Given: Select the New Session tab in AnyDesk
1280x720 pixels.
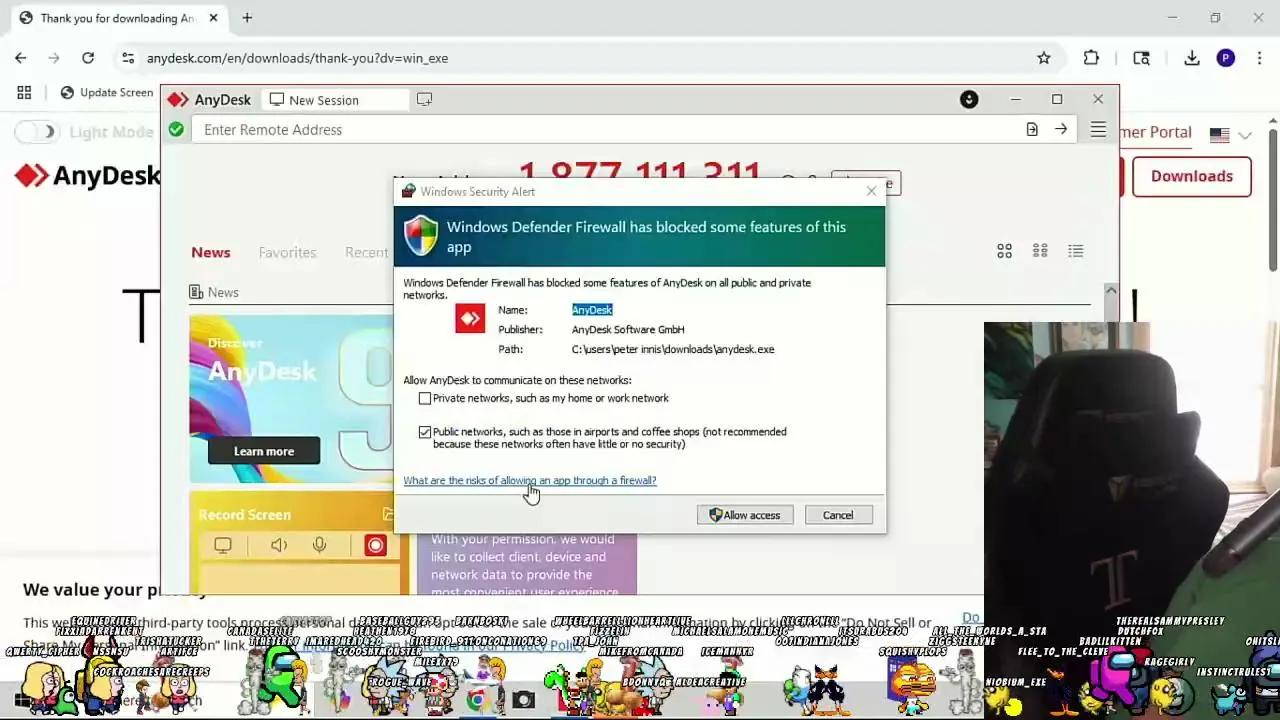Looking at the screenshot, I should coord(335,100).
